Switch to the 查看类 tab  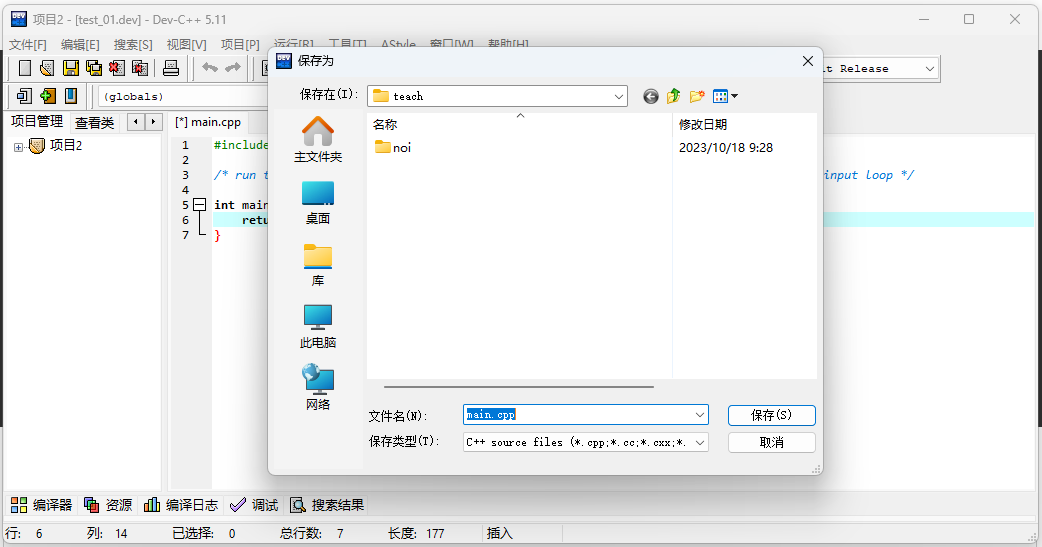click(x=95, y=122)
